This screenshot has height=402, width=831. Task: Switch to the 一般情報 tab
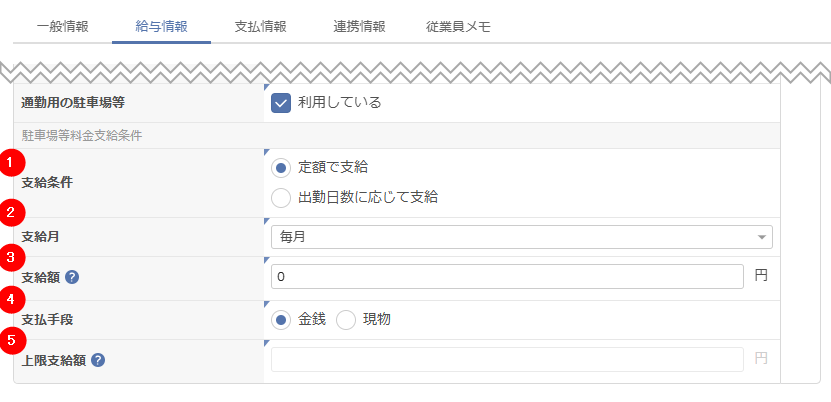click(x=62, y=26)
